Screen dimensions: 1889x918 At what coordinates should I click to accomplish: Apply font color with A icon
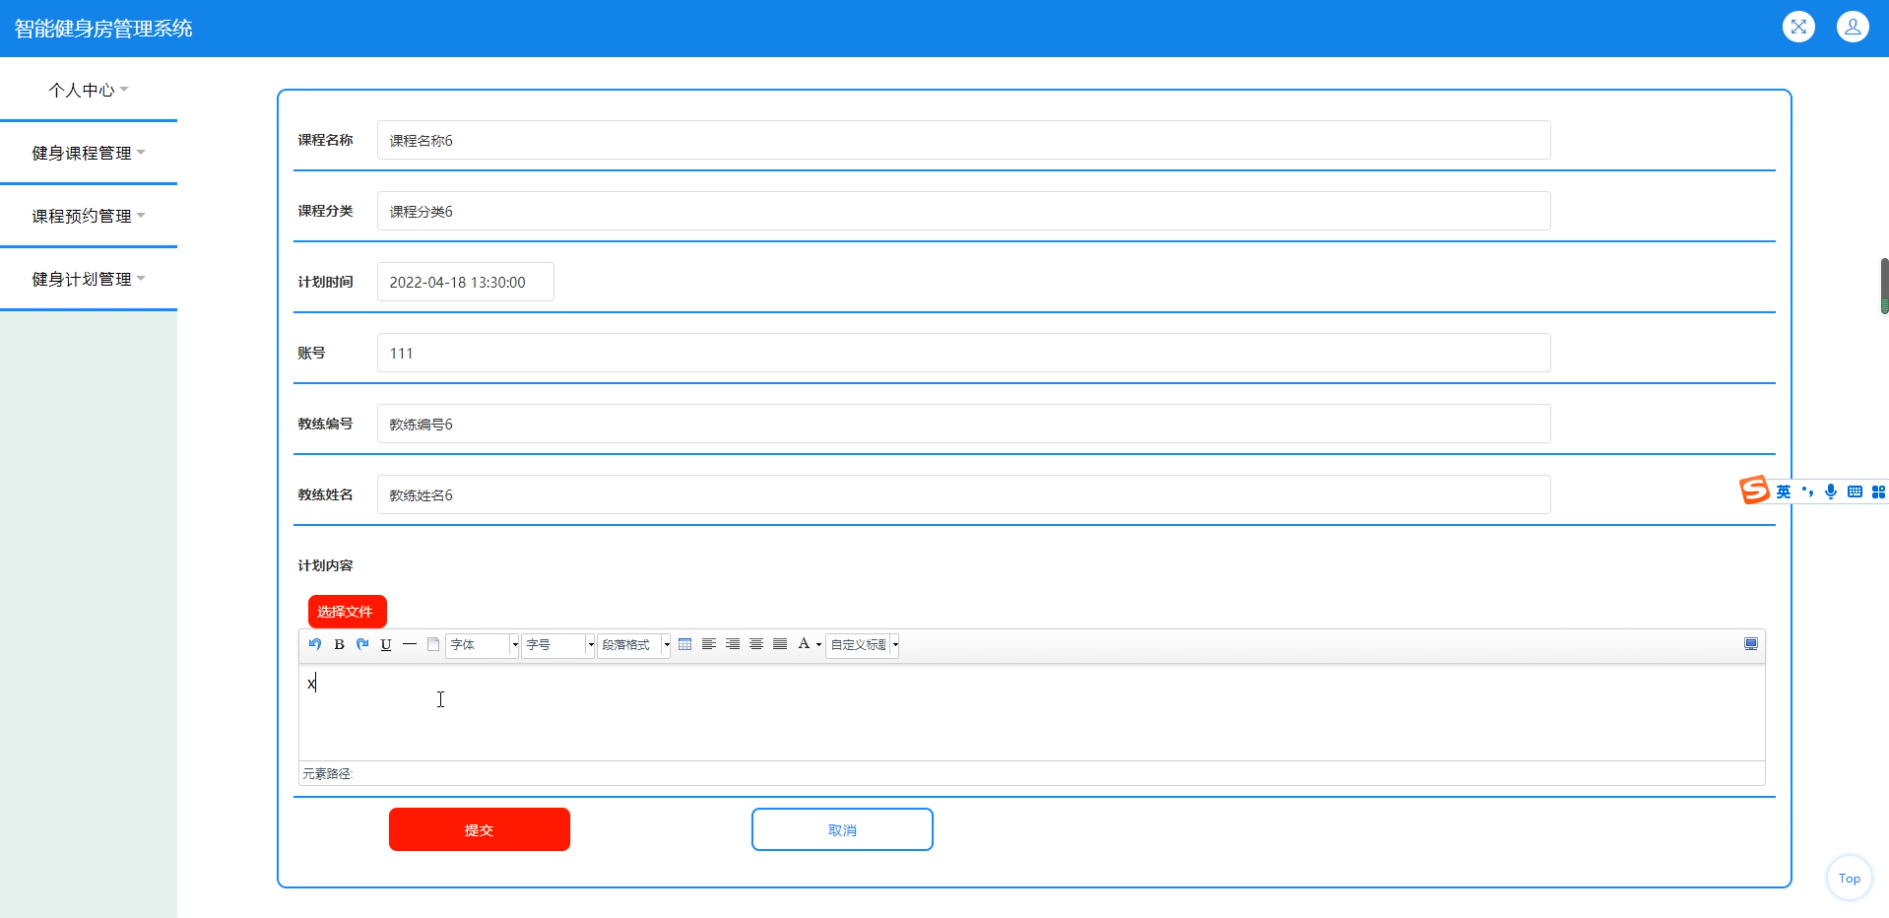tap(803, 644)
